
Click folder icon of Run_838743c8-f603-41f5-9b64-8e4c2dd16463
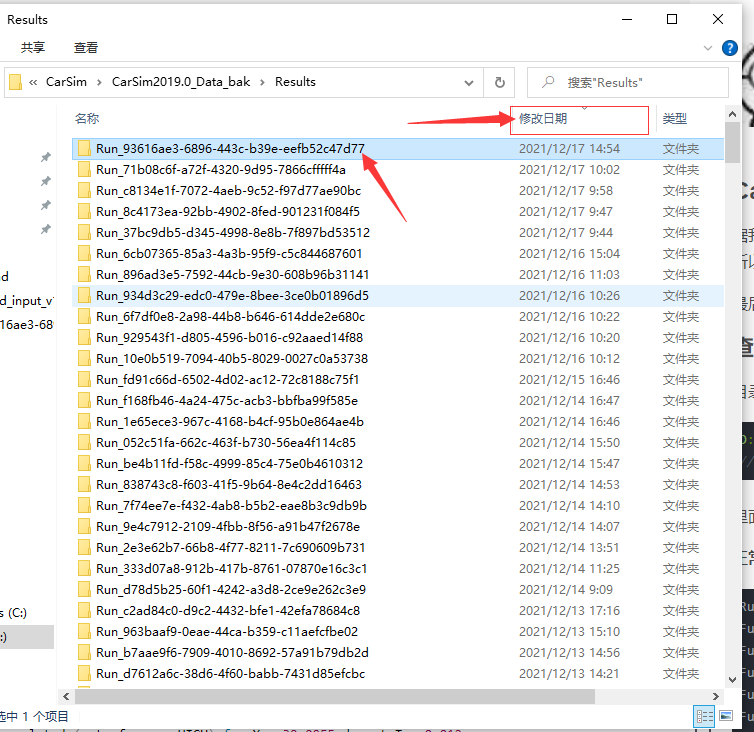[x=84, y=485]
